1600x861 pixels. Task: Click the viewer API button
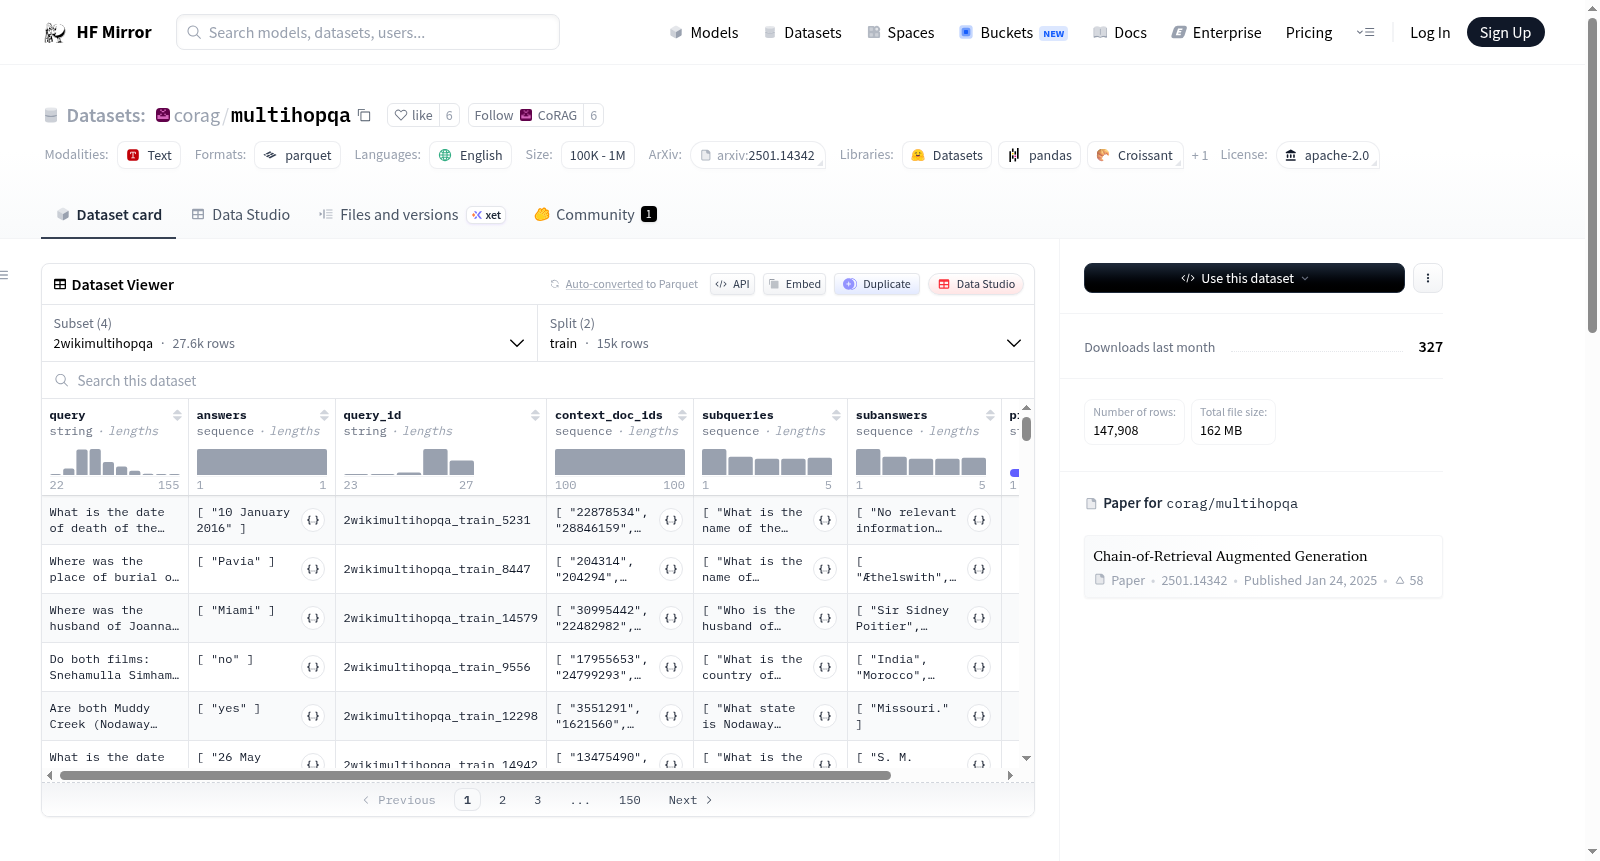(732, 284)
